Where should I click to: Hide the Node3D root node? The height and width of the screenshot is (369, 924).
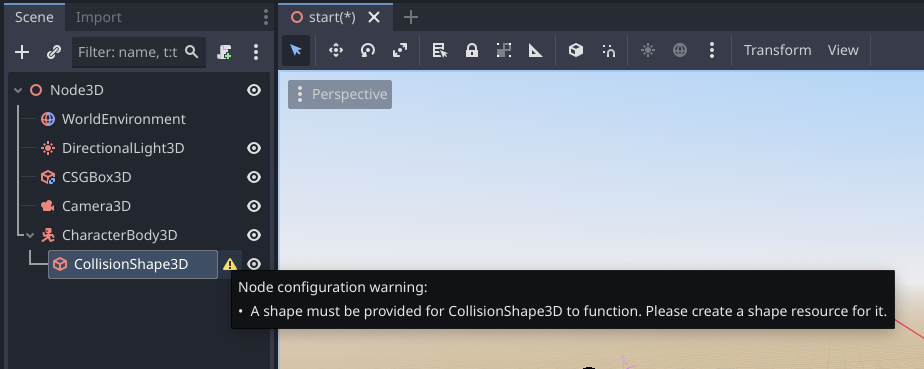click(x=254, y=90)
